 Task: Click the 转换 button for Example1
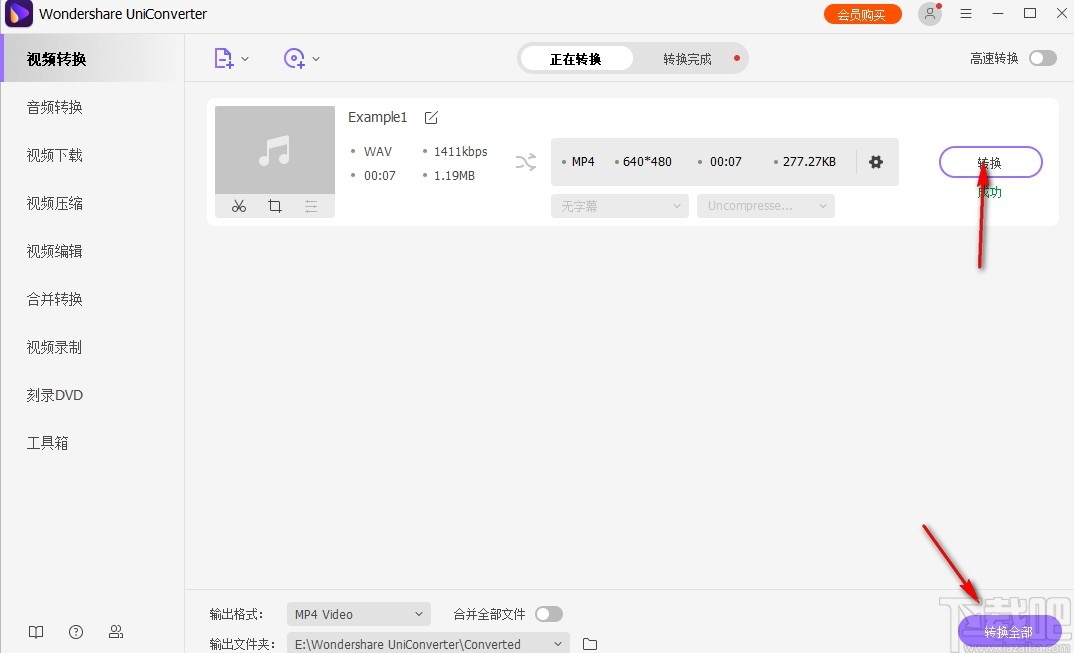tap(990, 161)
